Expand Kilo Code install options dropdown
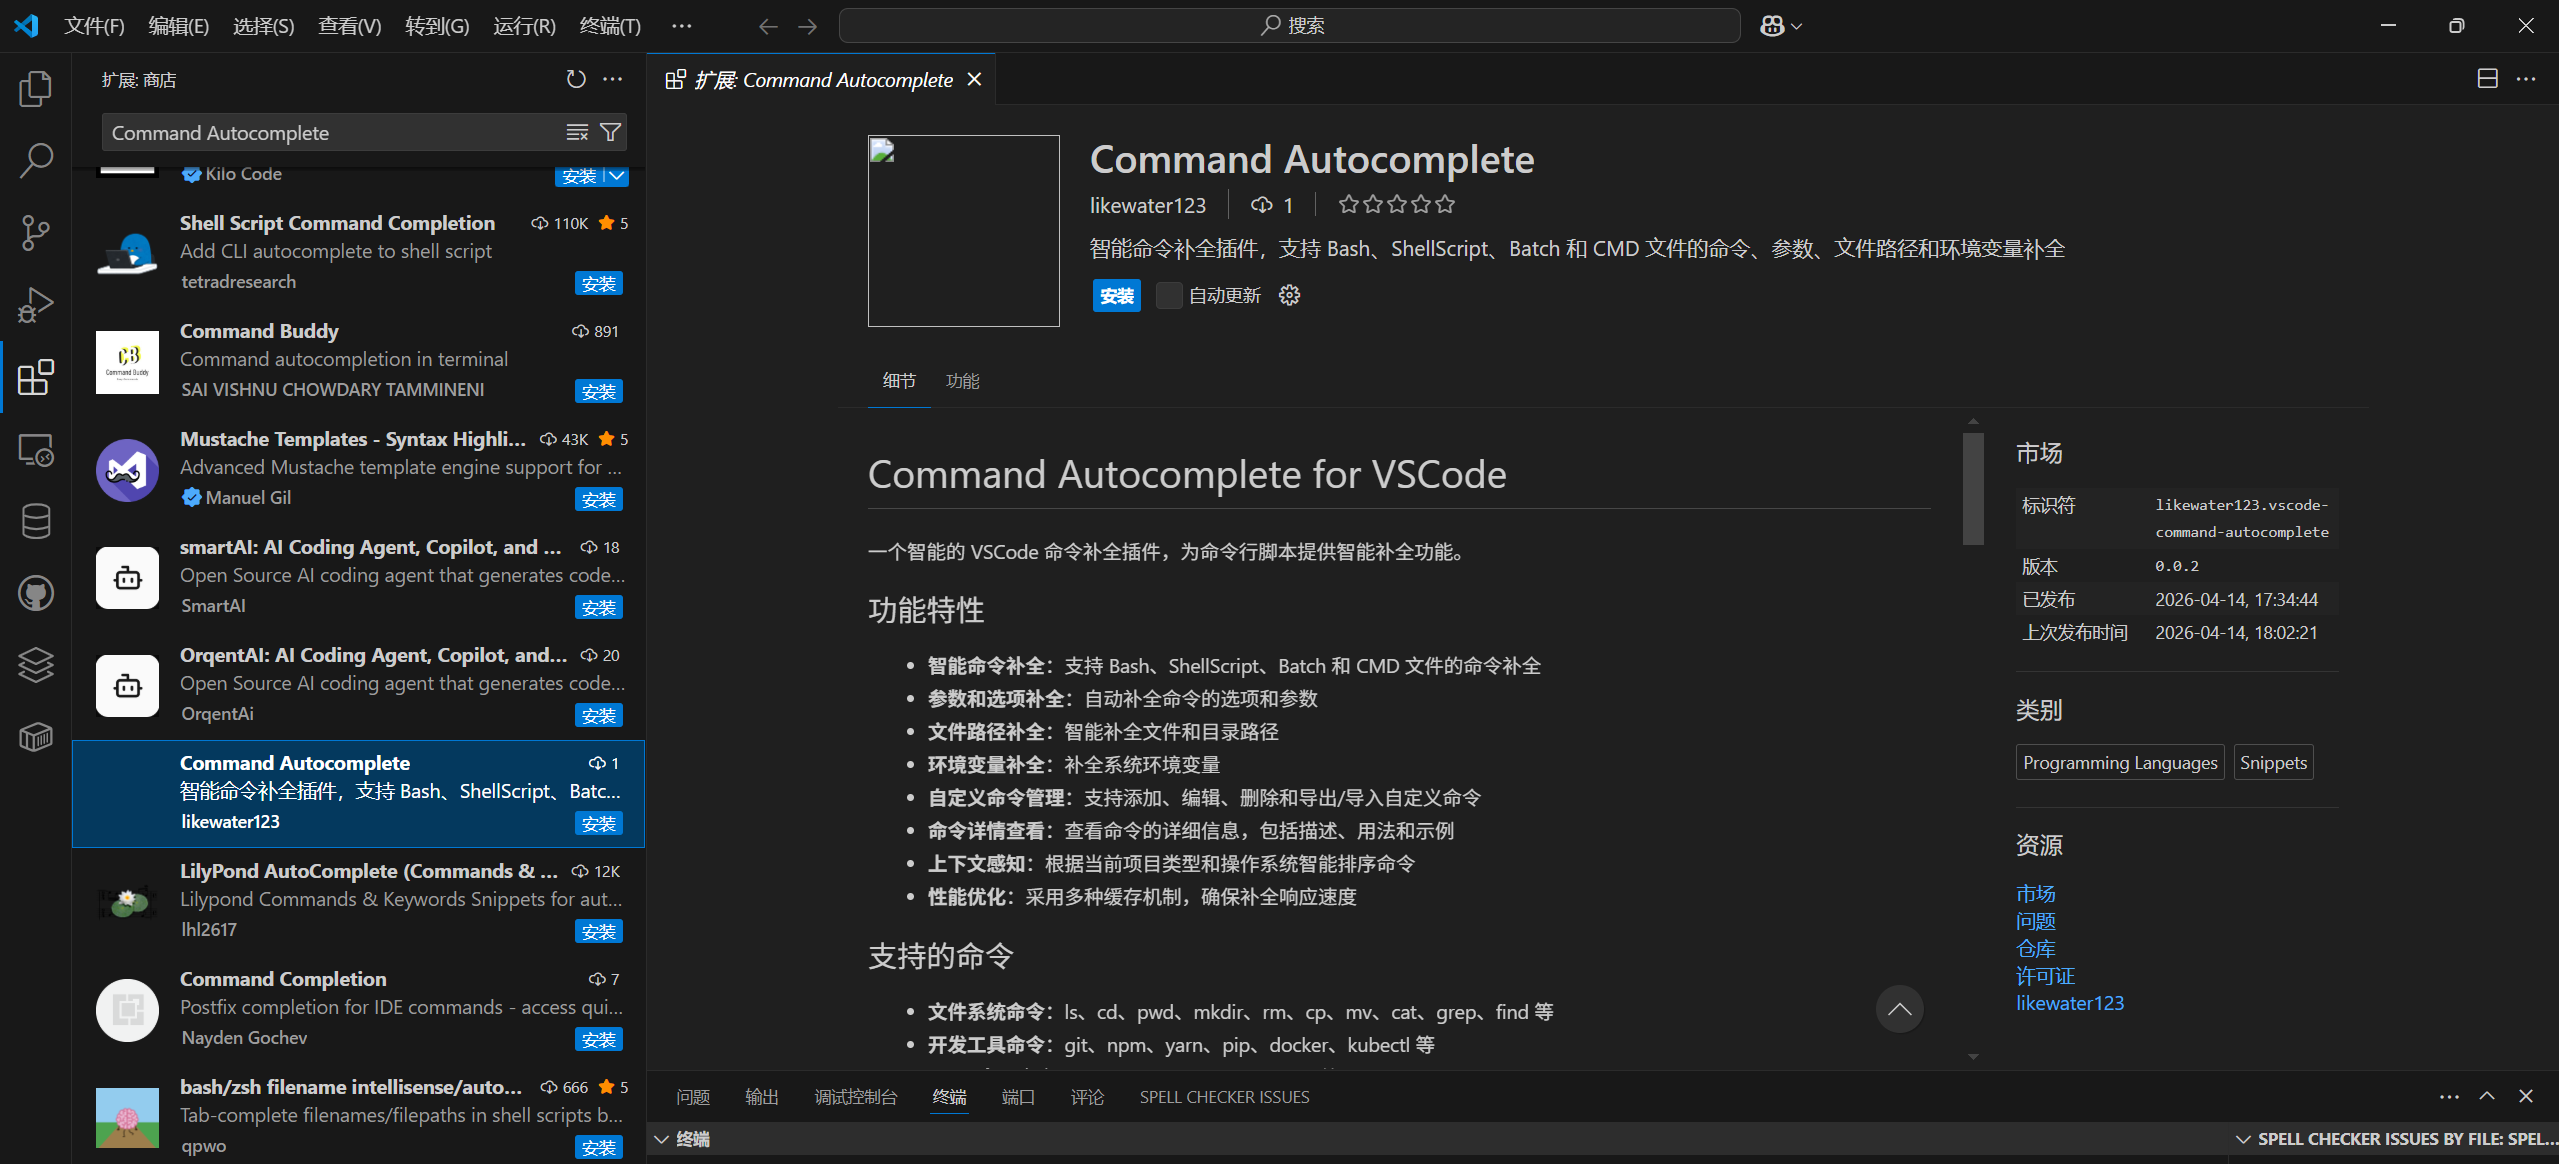The image size is (2559, 1164). pos(618,176)
